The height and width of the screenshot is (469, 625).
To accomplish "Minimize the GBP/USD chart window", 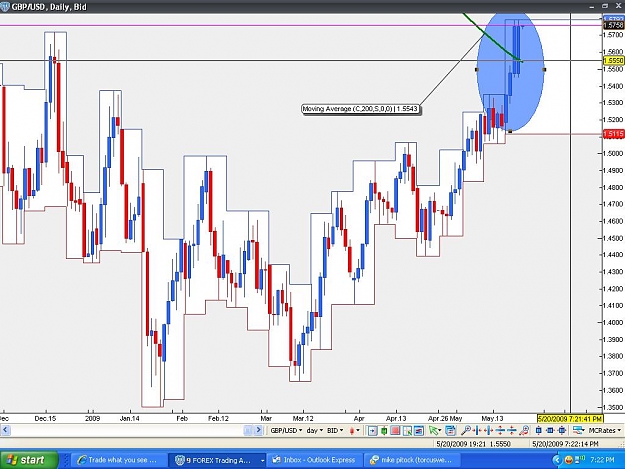I will (593, 6).
